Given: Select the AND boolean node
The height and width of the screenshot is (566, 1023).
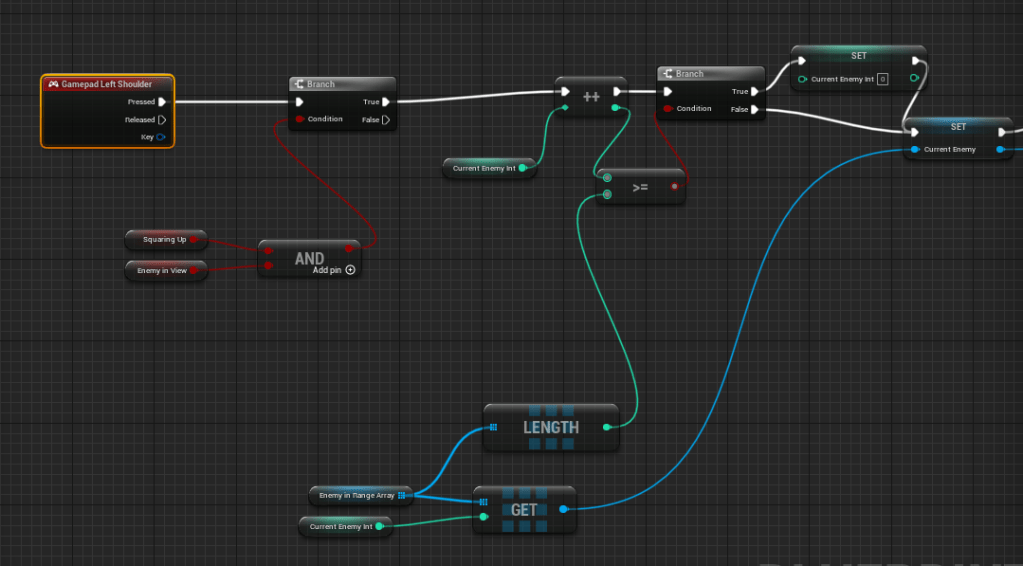Looking at the screenshot, I should click(x=309, y=258).
